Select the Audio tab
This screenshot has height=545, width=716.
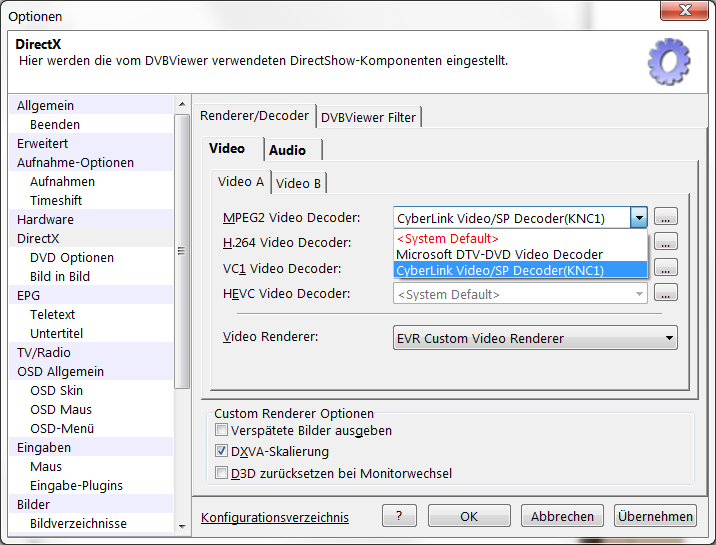[x=293, y=150]
